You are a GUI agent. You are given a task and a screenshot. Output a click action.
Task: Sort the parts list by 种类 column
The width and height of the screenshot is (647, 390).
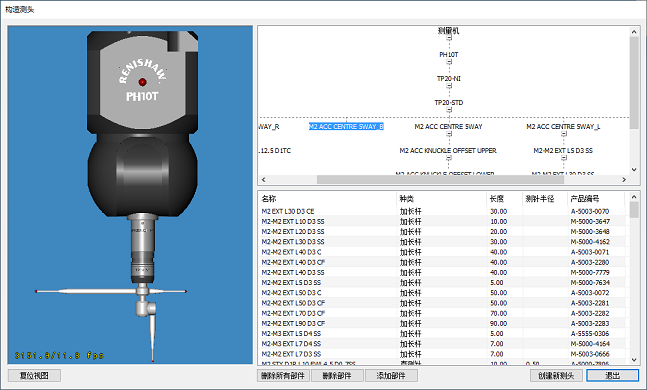coord(441,199)
